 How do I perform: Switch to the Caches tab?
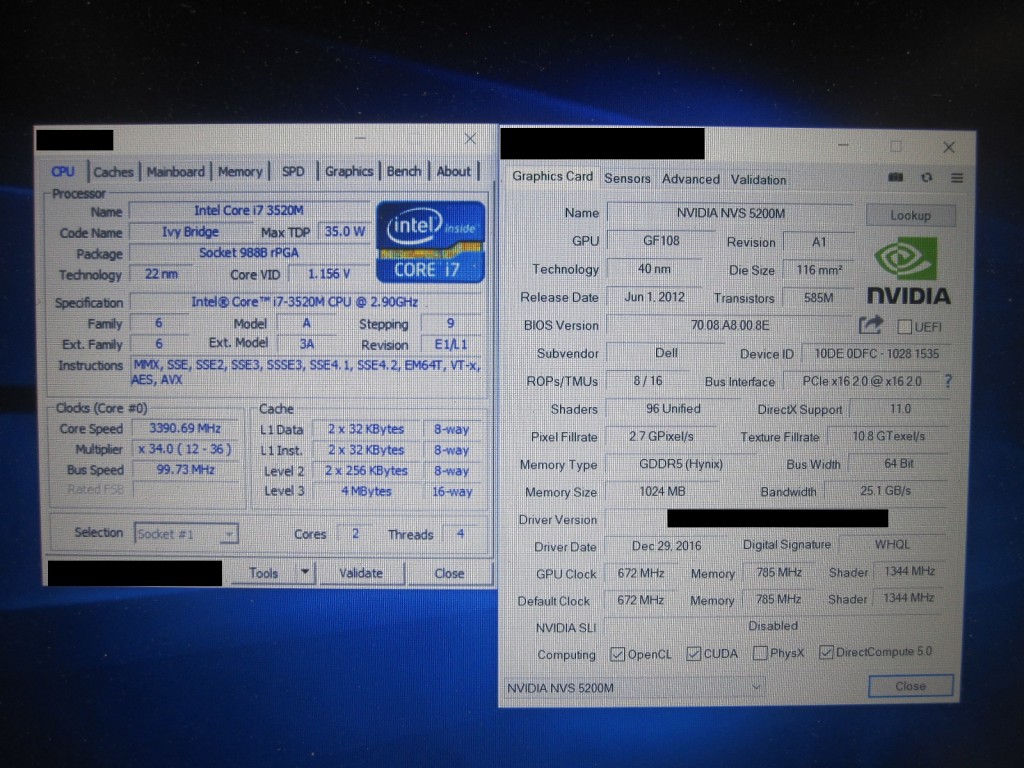pos(113,172)
